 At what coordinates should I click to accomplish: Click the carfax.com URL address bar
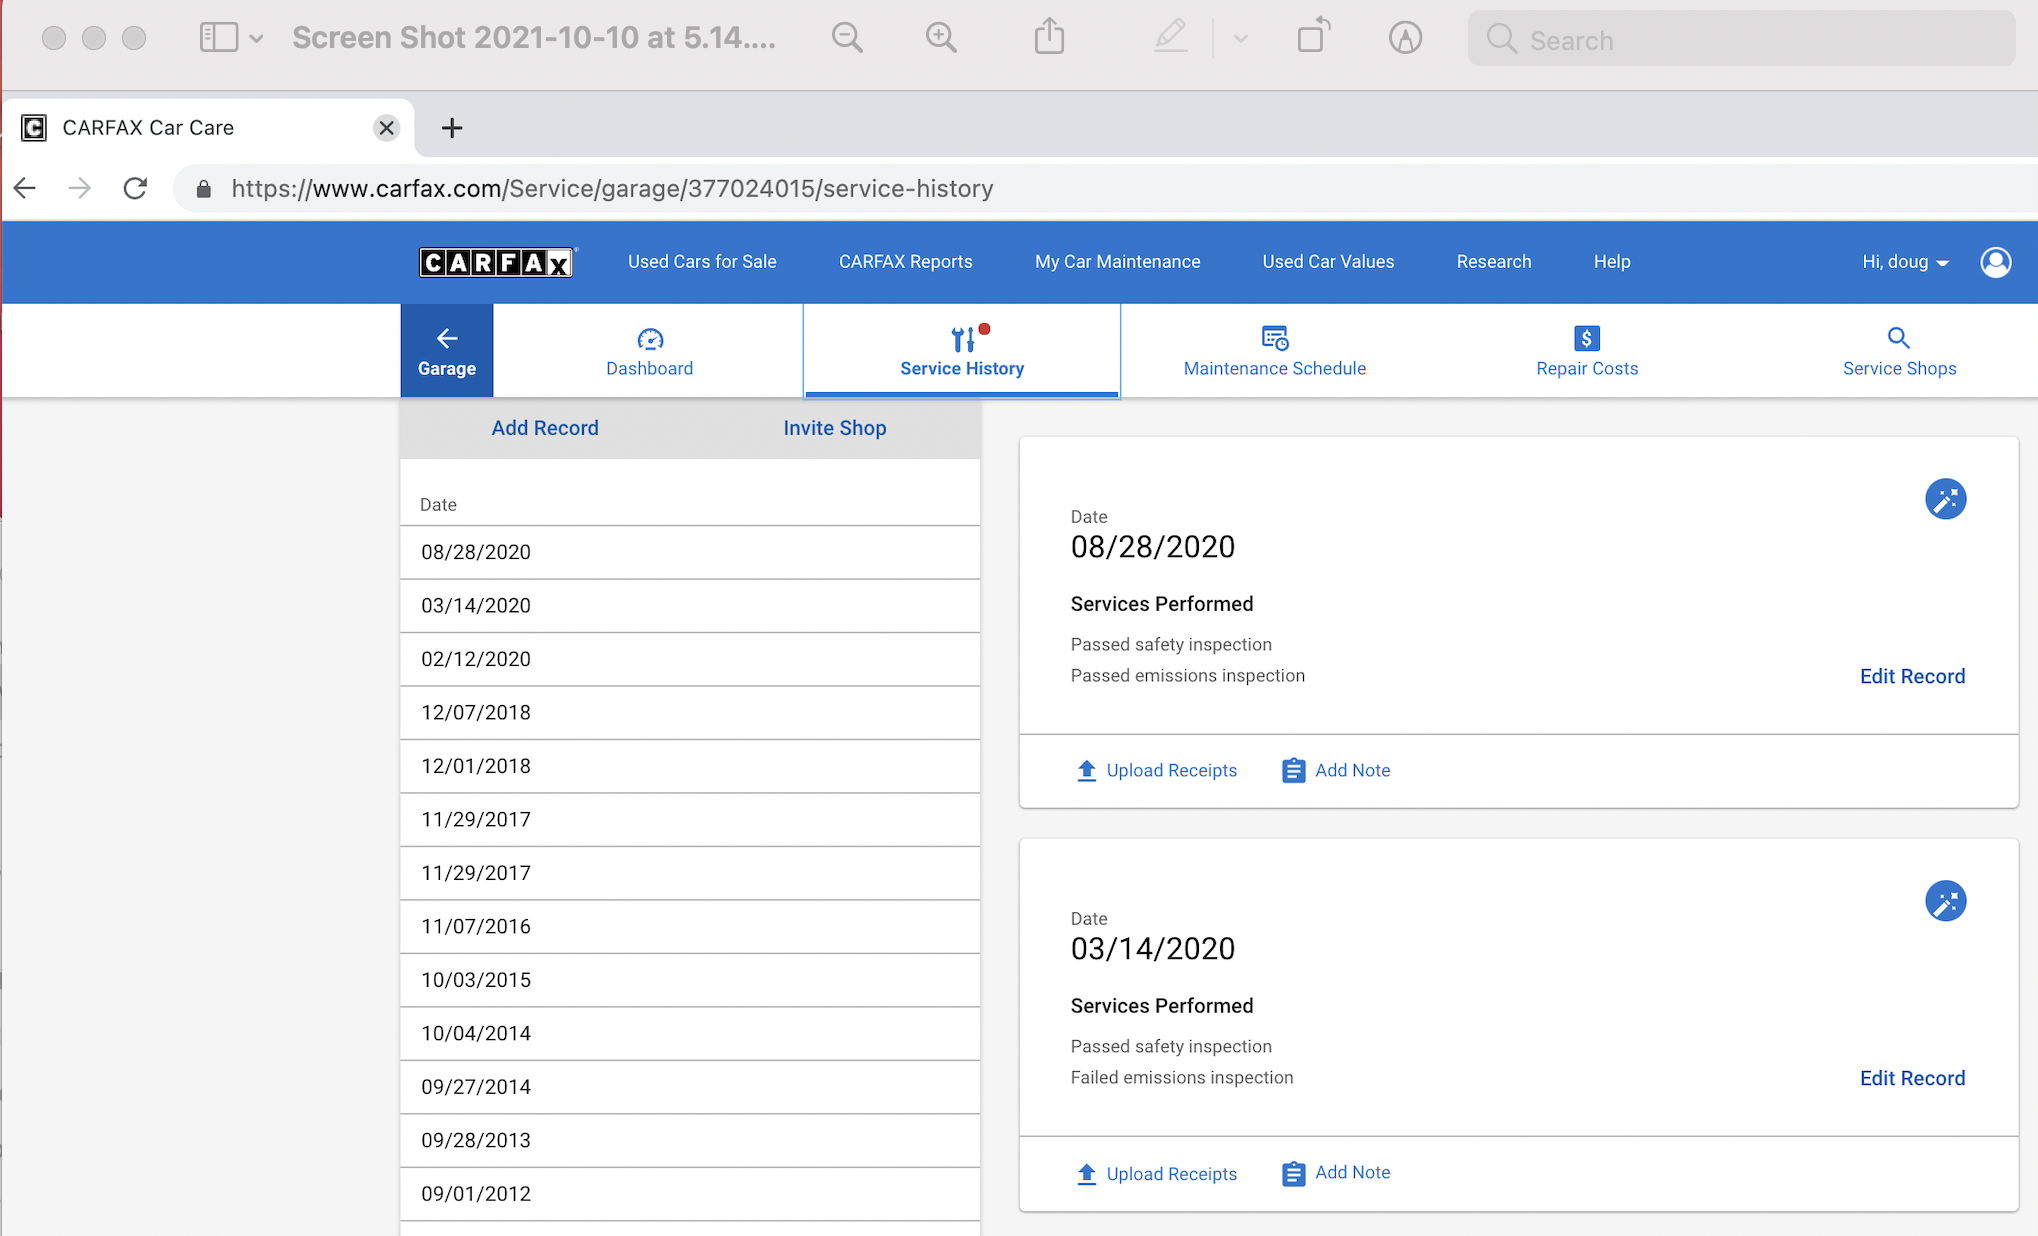coord(612,189)
